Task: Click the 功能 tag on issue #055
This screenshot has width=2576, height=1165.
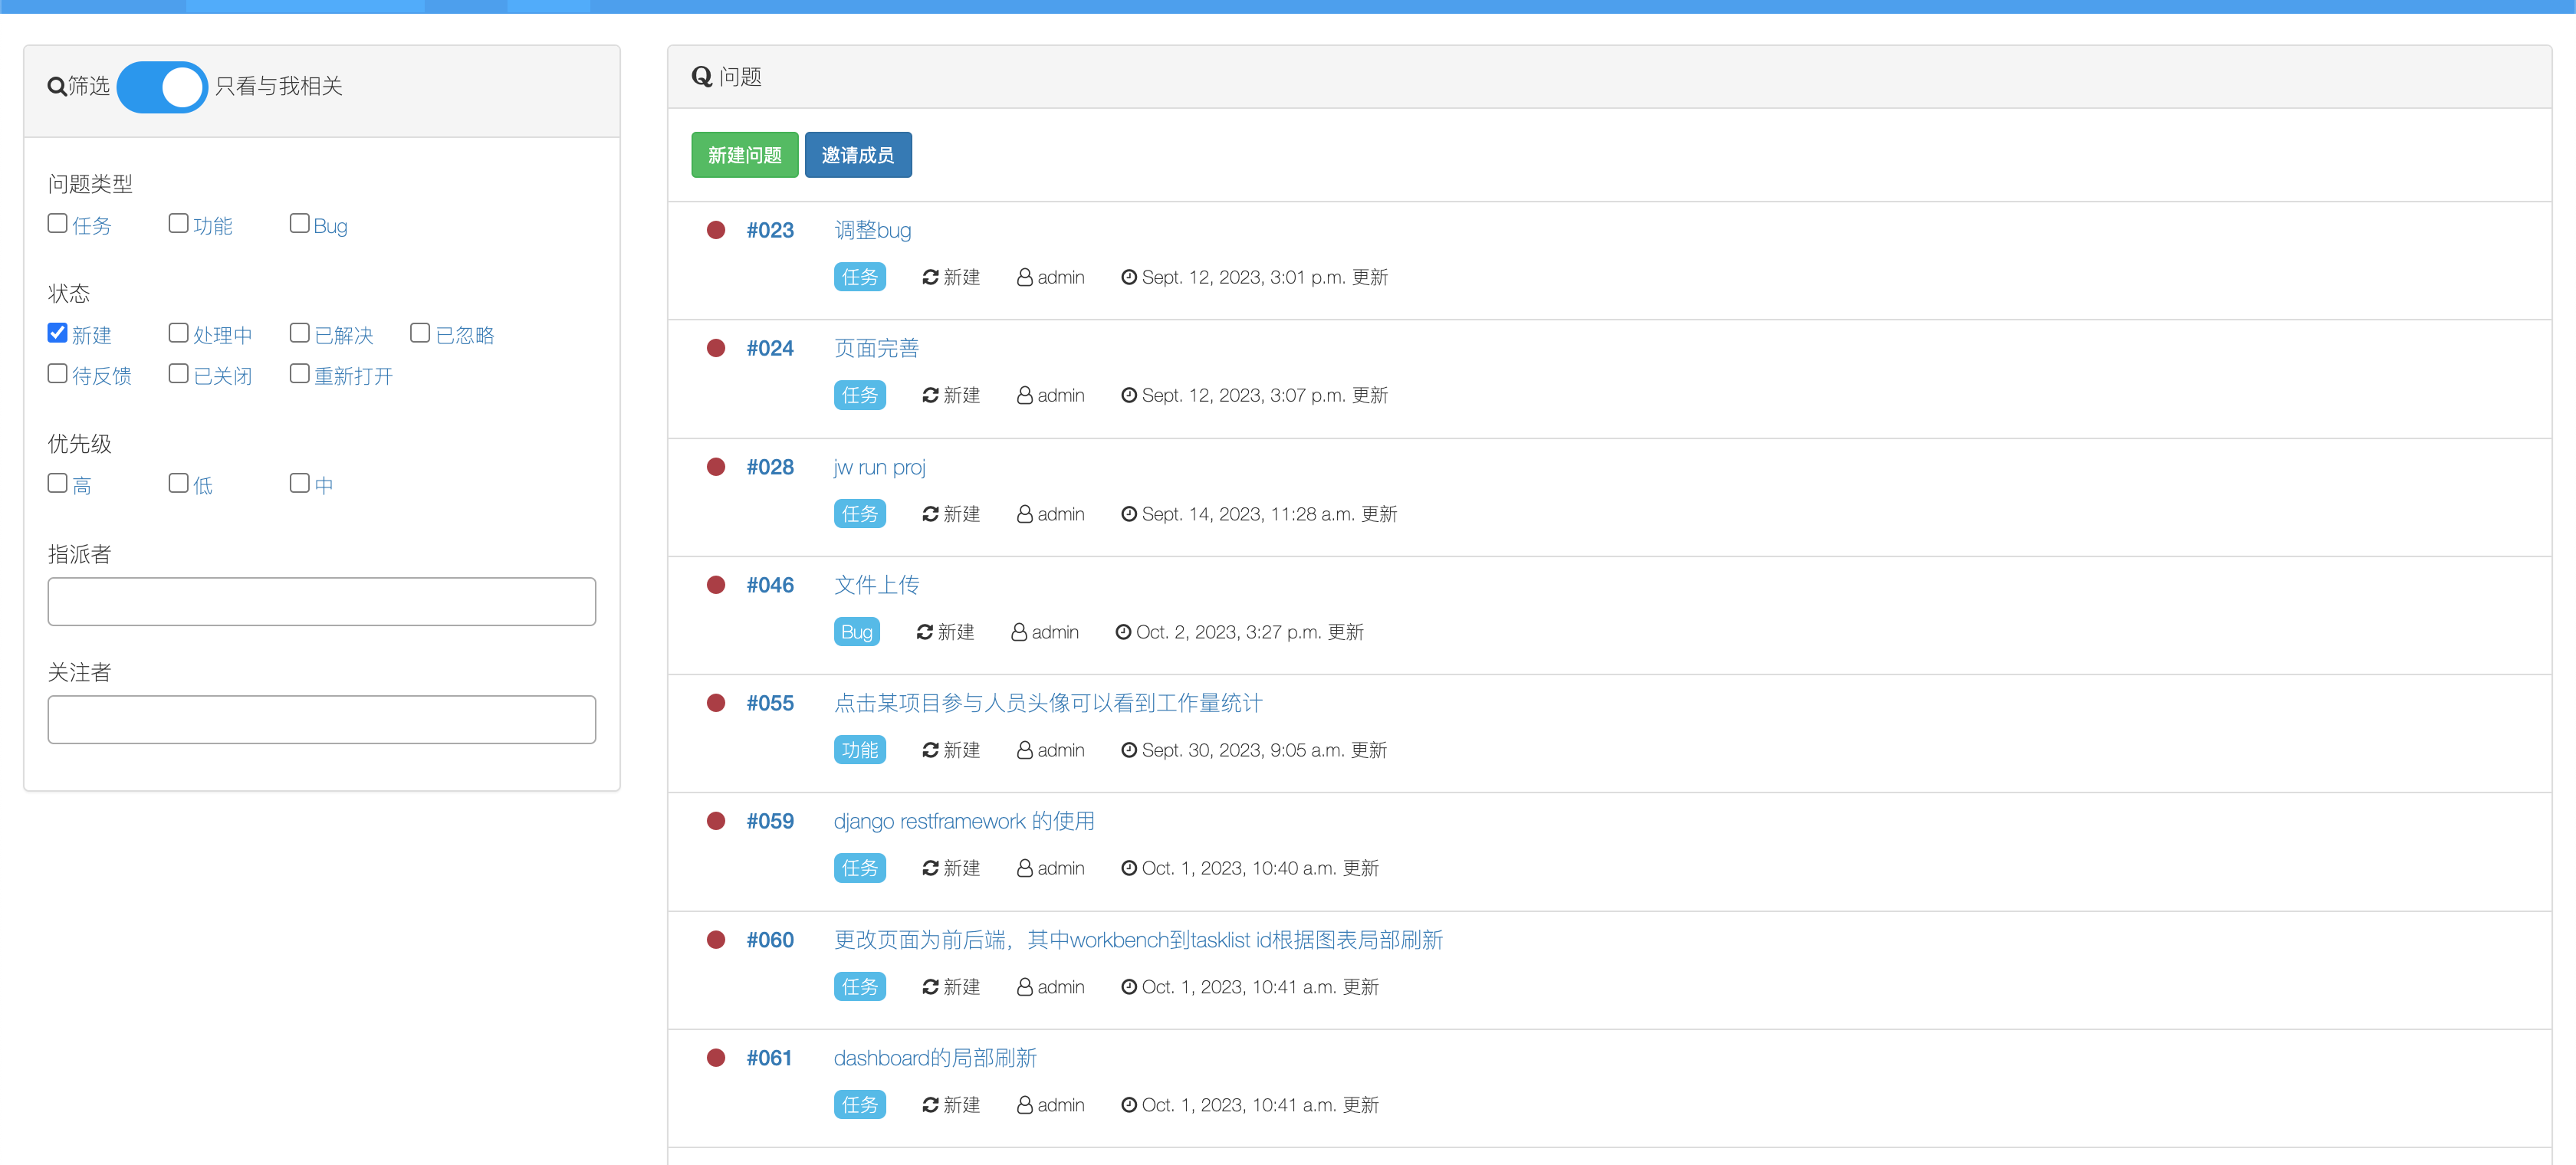Action: coord(859,750)
